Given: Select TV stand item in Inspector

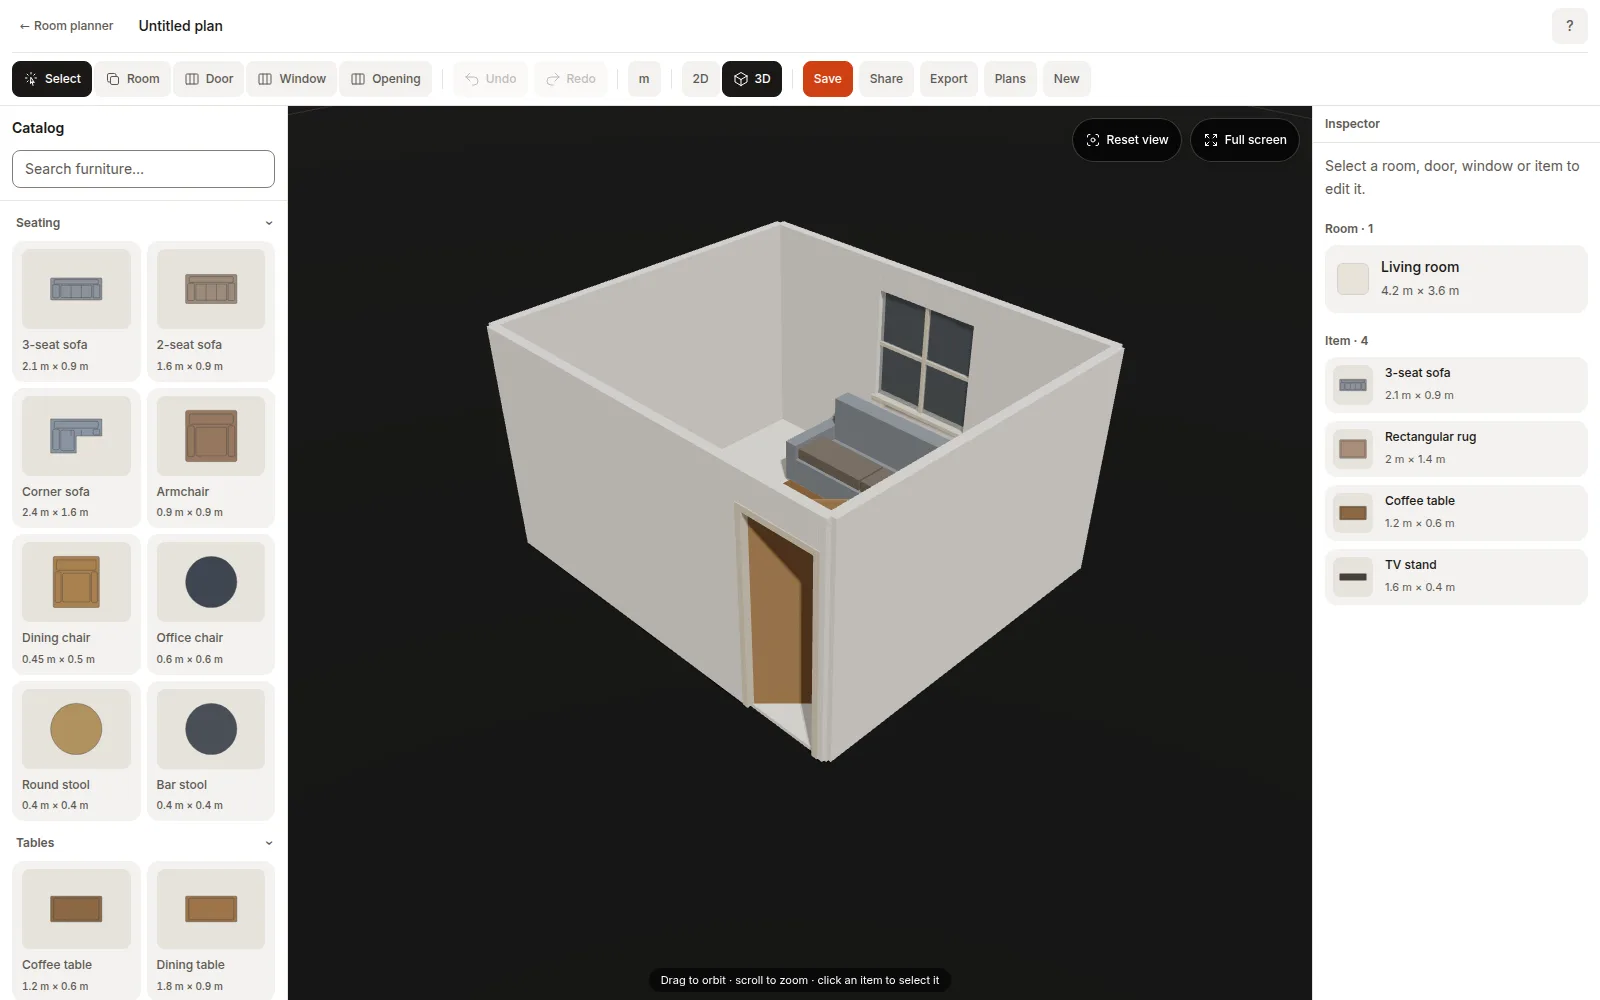Looking at the screenshot, I should click(1456, 577).
